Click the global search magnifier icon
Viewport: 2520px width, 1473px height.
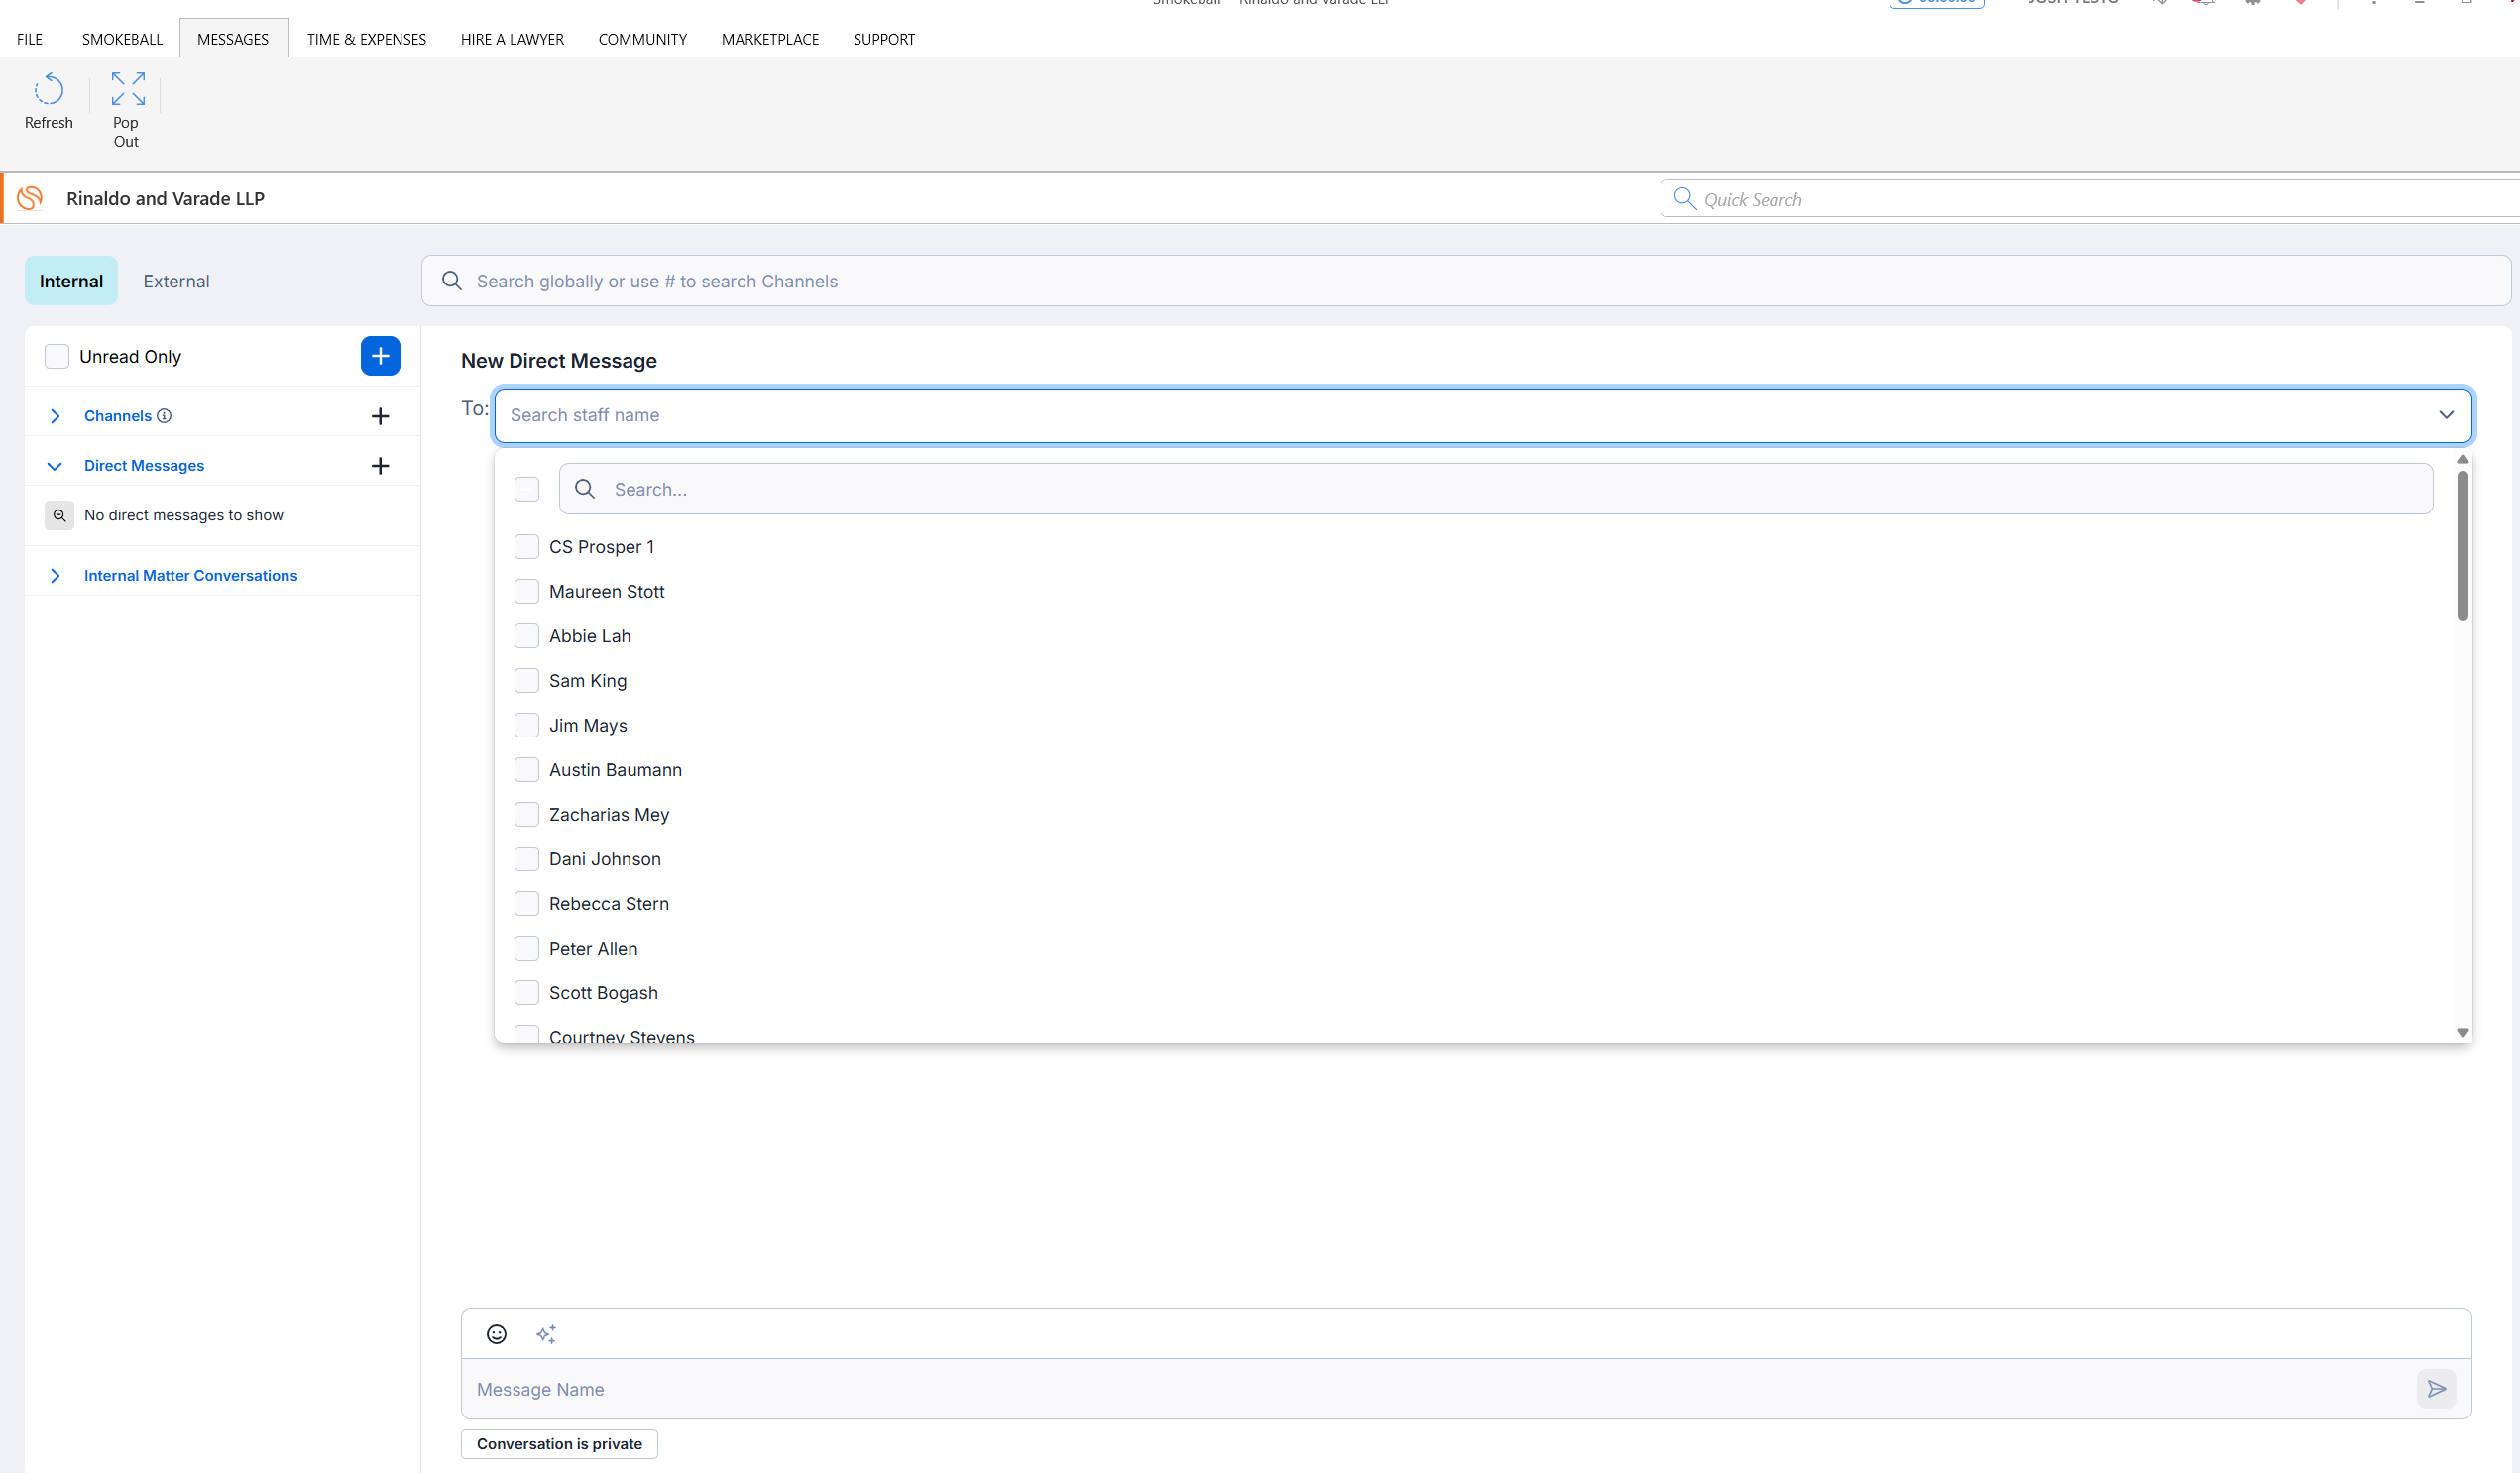(452, 281)
